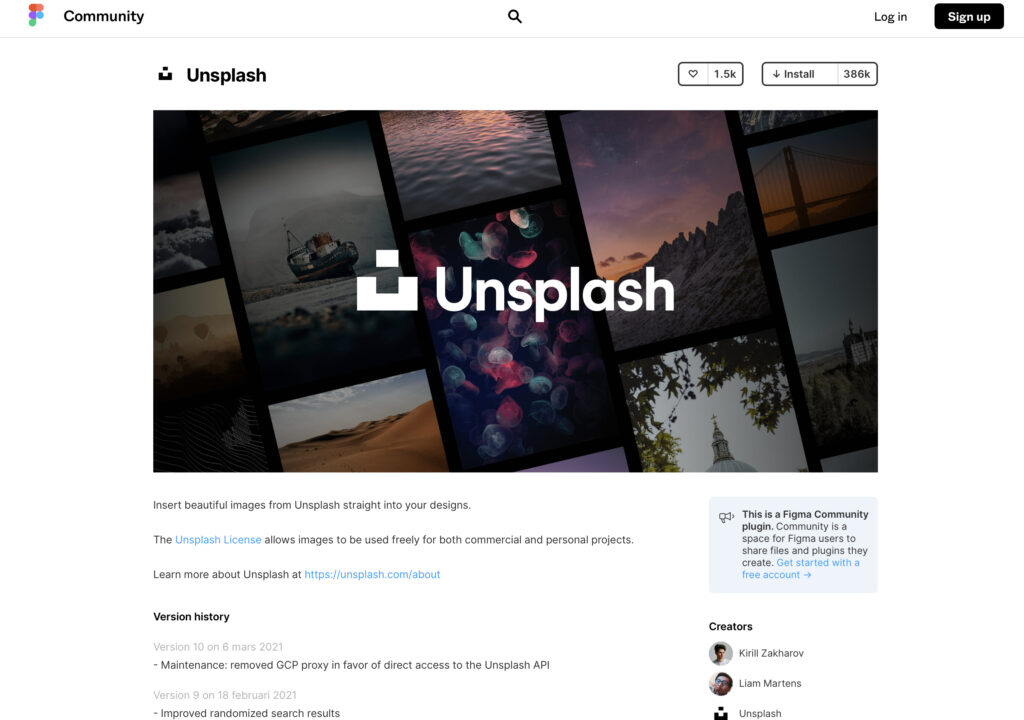
Task: Open Liam Martens' avatar
Action: [x=720, y=683]
